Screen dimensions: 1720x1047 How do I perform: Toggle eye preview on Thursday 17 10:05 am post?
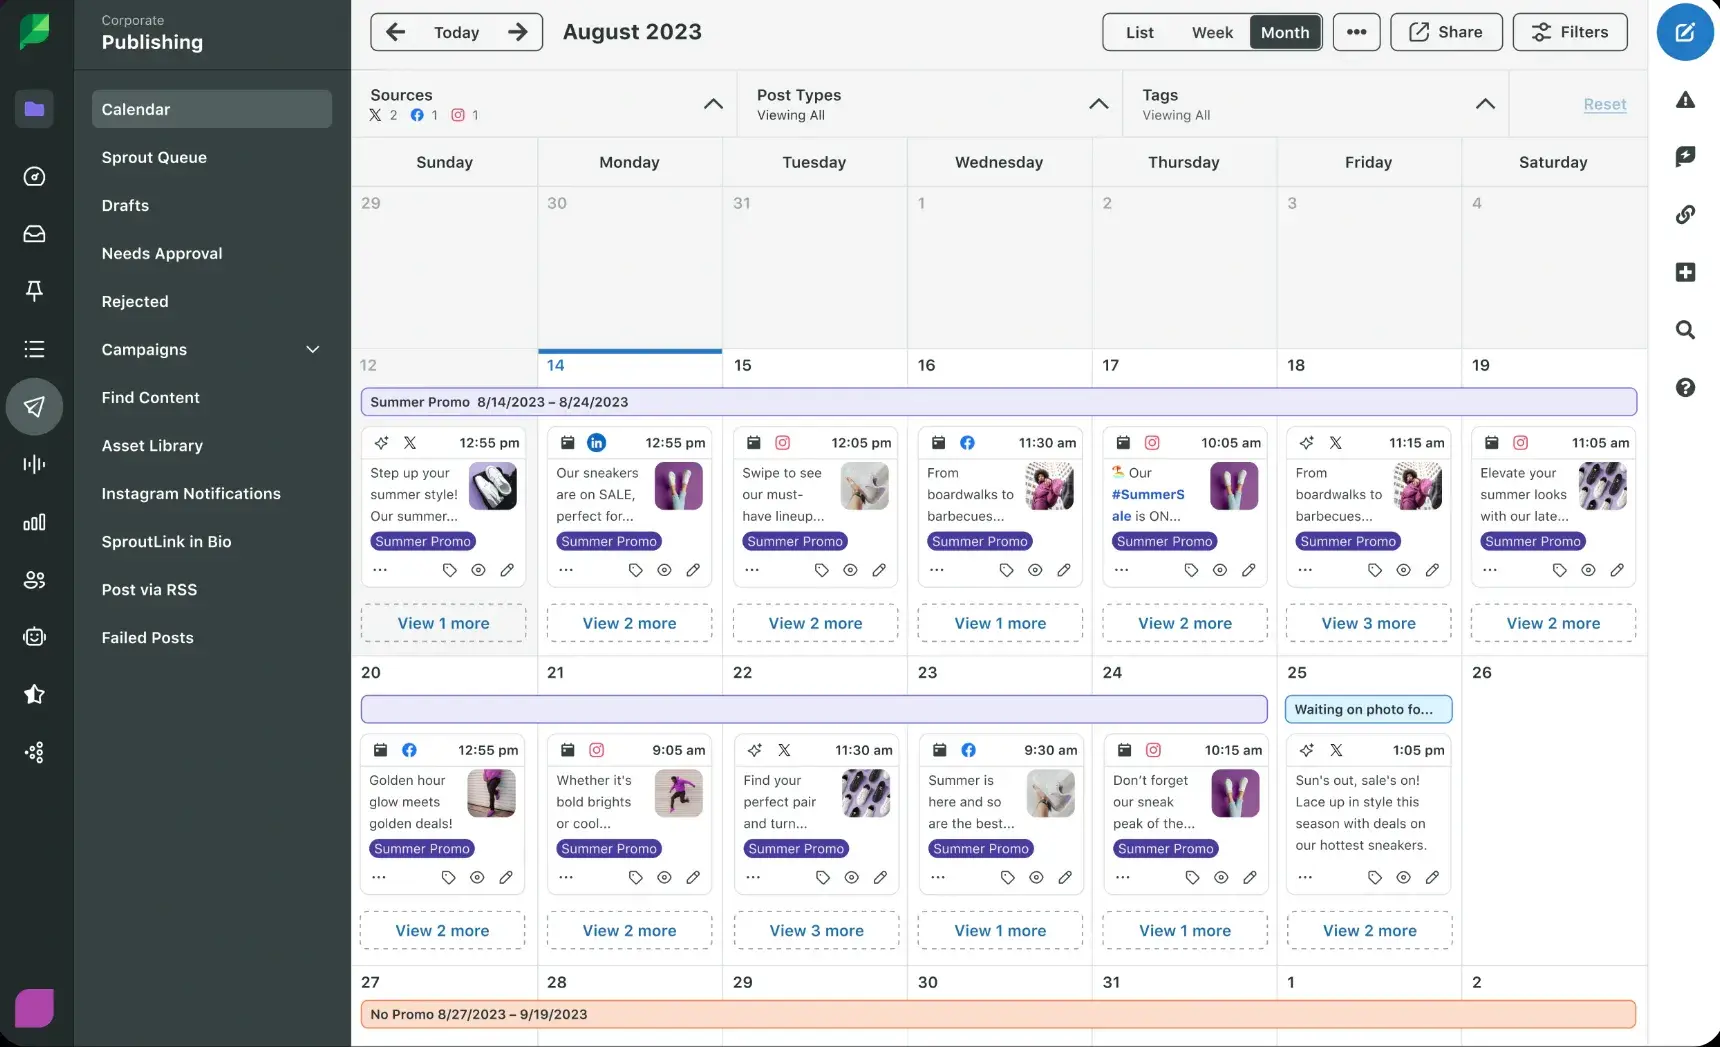(1220, 570)
